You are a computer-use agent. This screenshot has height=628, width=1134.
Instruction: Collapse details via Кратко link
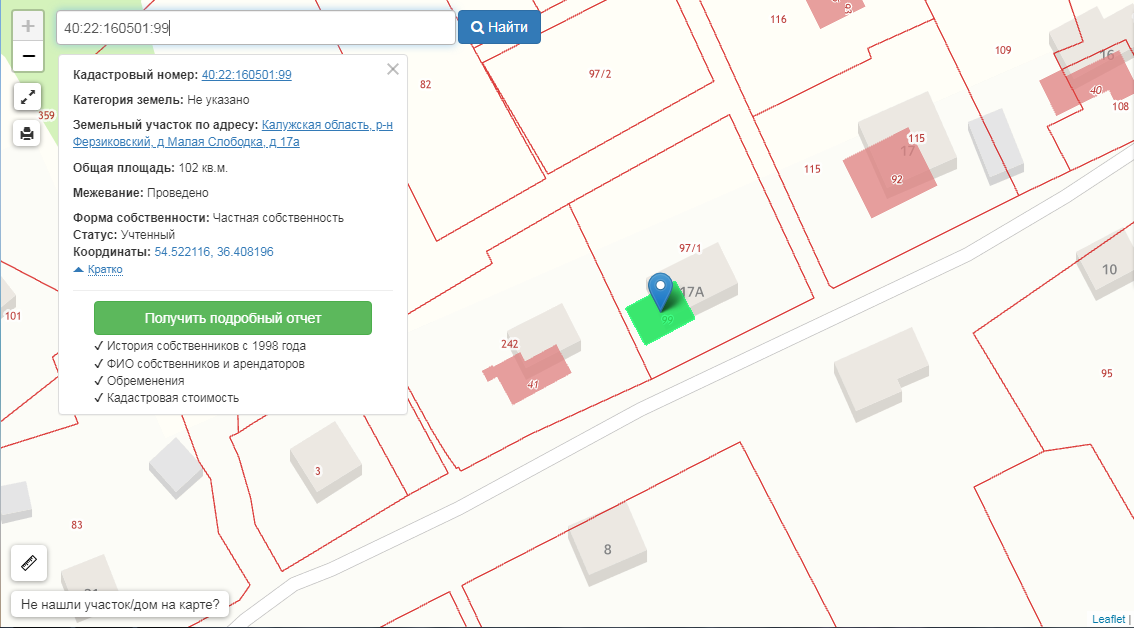[104, 270]
